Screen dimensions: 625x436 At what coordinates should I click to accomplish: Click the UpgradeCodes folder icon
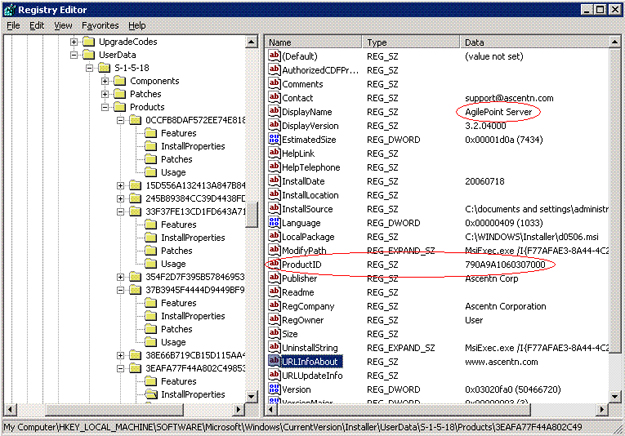click(90, 42)
